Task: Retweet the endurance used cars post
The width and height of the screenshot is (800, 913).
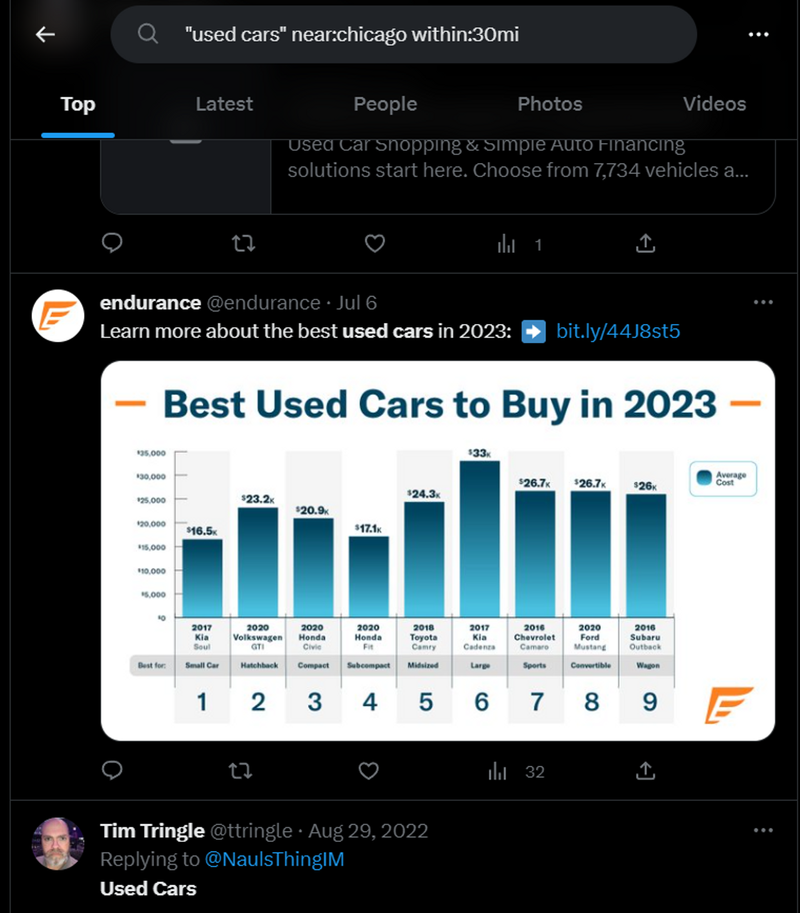Action: pyautogui.click(x=240, y=771)
